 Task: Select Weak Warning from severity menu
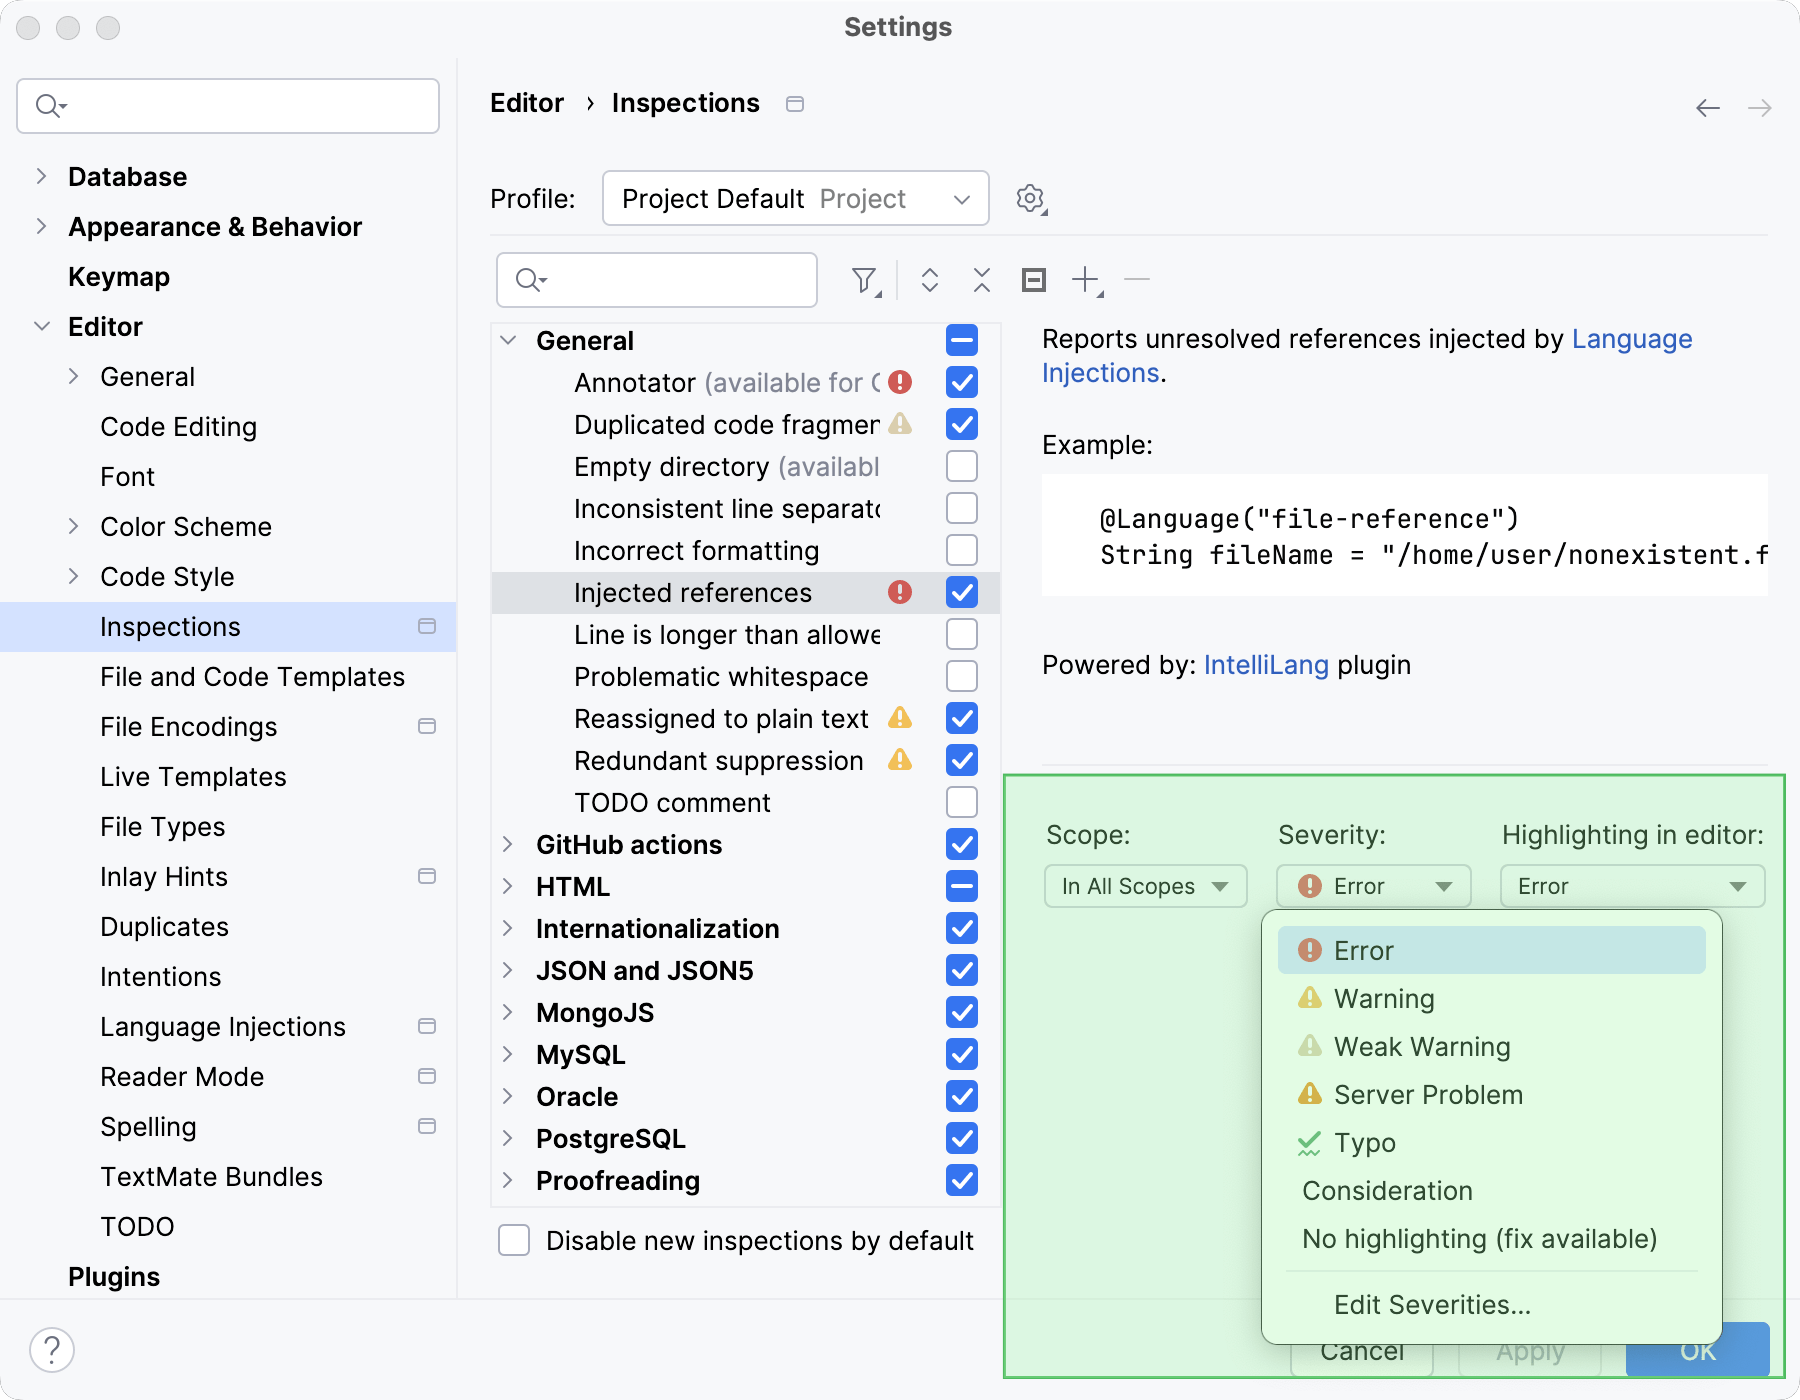[x=1421, y=1047]
